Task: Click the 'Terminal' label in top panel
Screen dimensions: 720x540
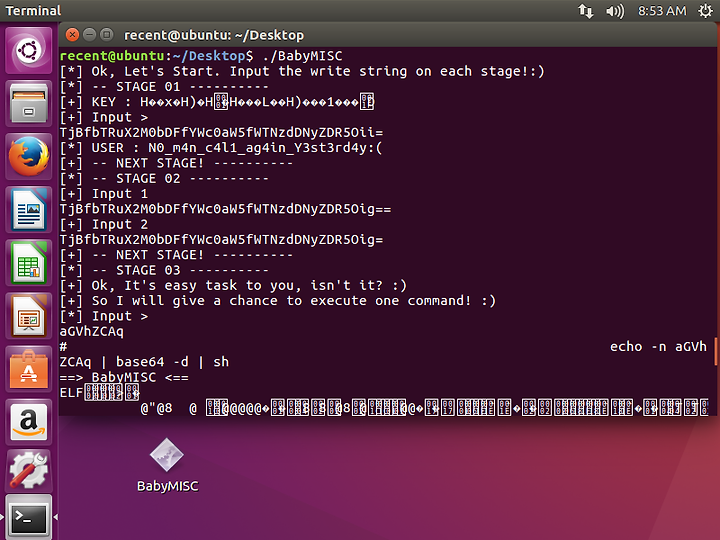Action: [33, 11]
